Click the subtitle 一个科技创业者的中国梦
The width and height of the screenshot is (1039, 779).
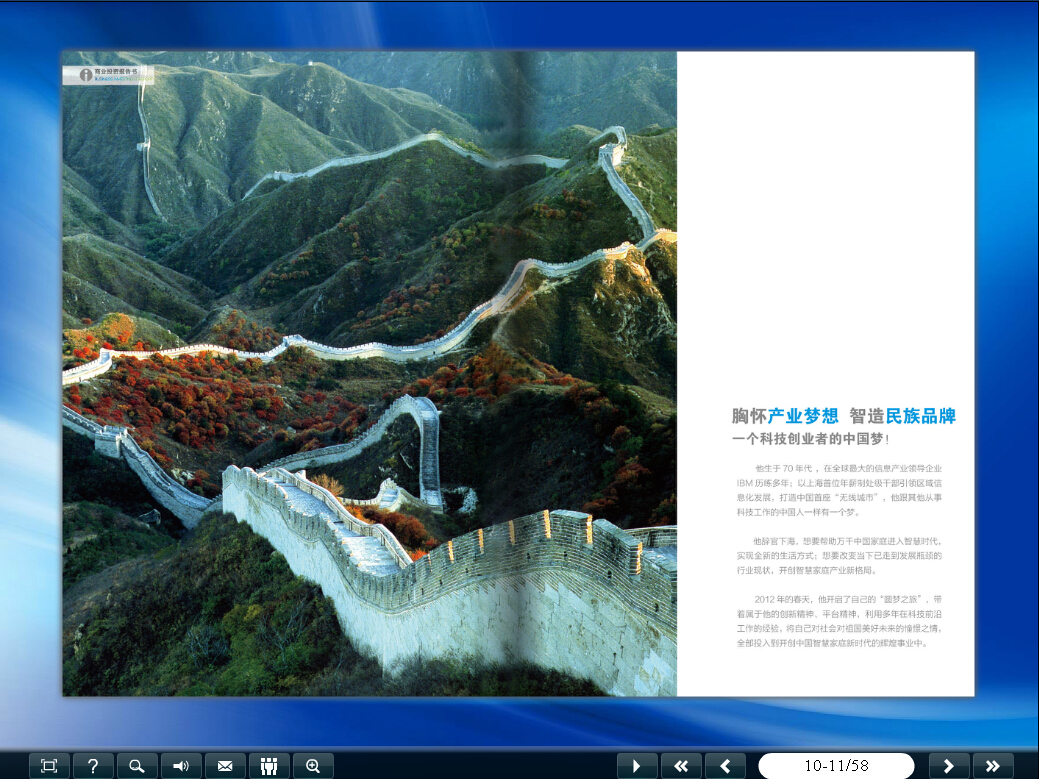(810, 439)
